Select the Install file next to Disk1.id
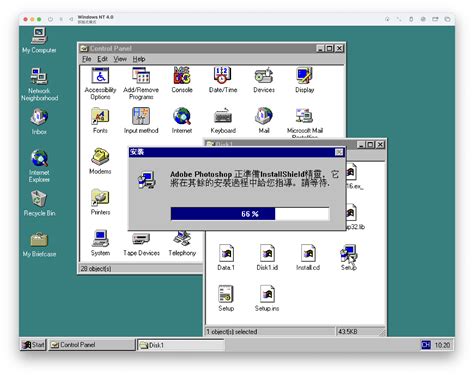474x377 pixels. [308, 257]
